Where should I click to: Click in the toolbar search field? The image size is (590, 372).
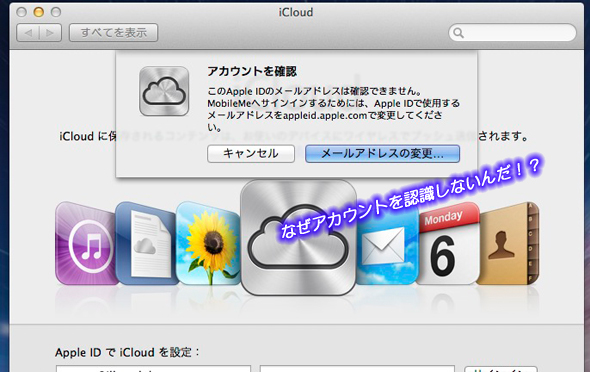(x=512, y=33)
